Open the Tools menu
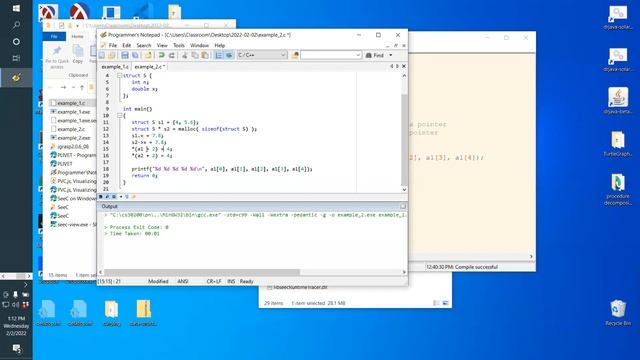This screenshot has height=360, width=640. pyautogui.click(x=179, y=45)
